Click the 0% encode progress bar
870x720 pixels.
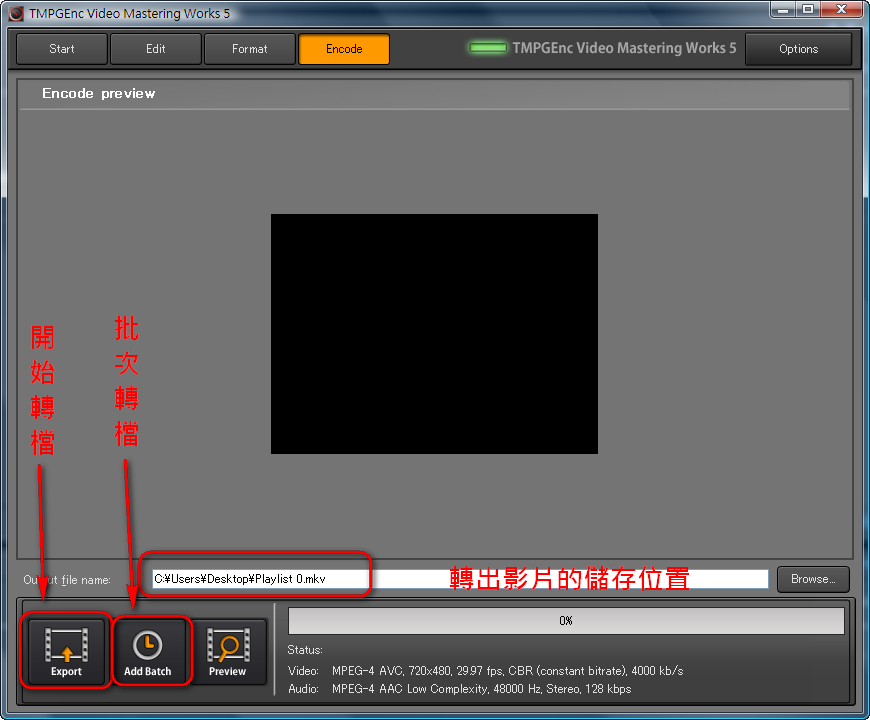click(566, 621)
